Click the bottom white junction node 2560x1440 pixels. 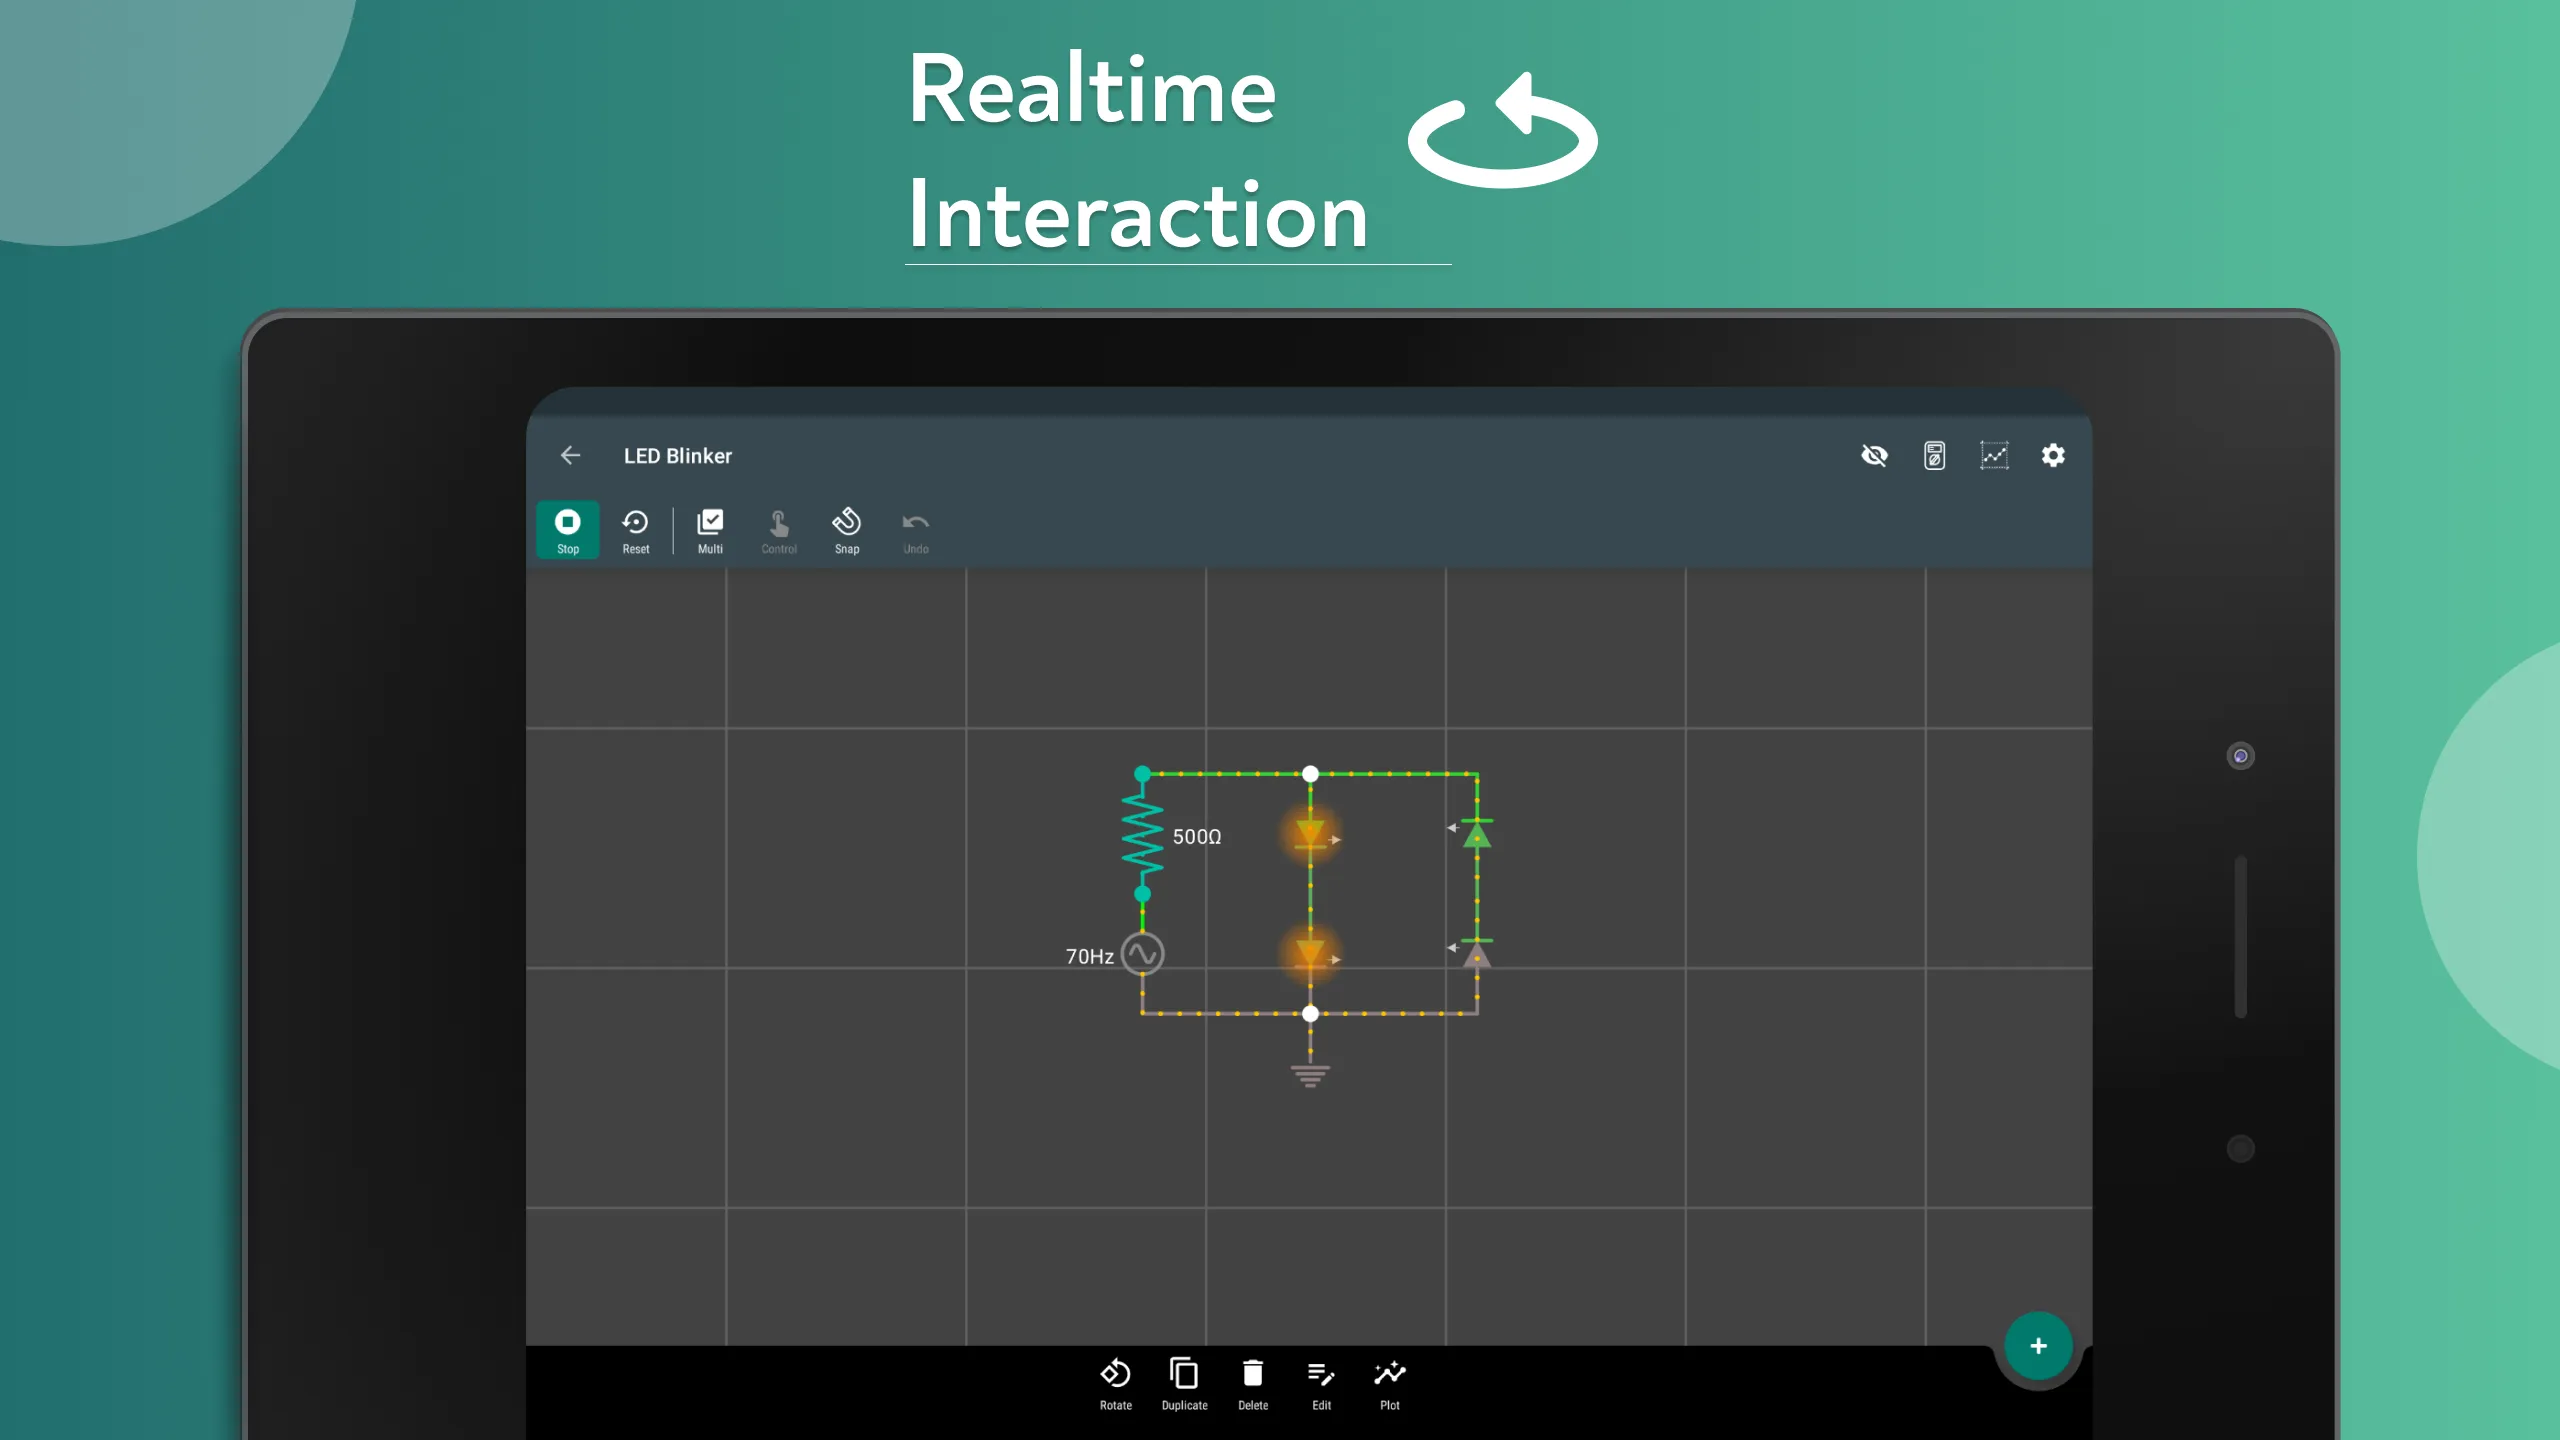pos(1310,1014)
